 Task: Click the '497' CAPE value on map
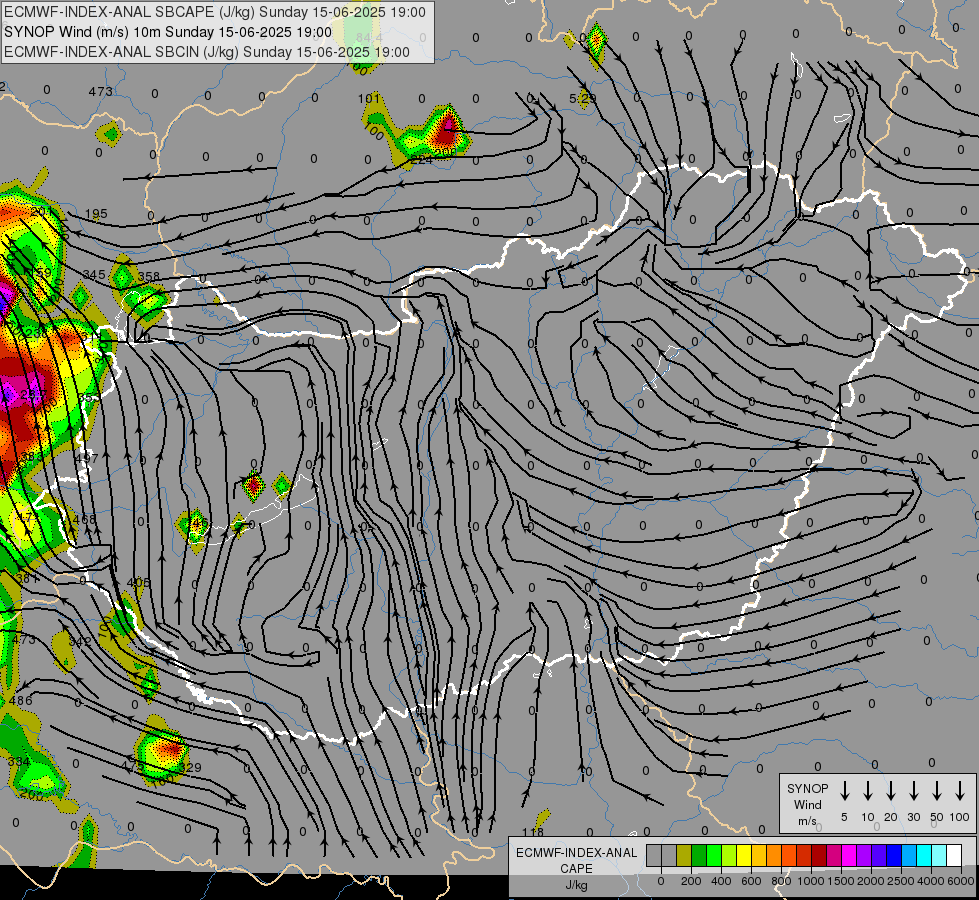pyautogui.click(x=87, y=458)
